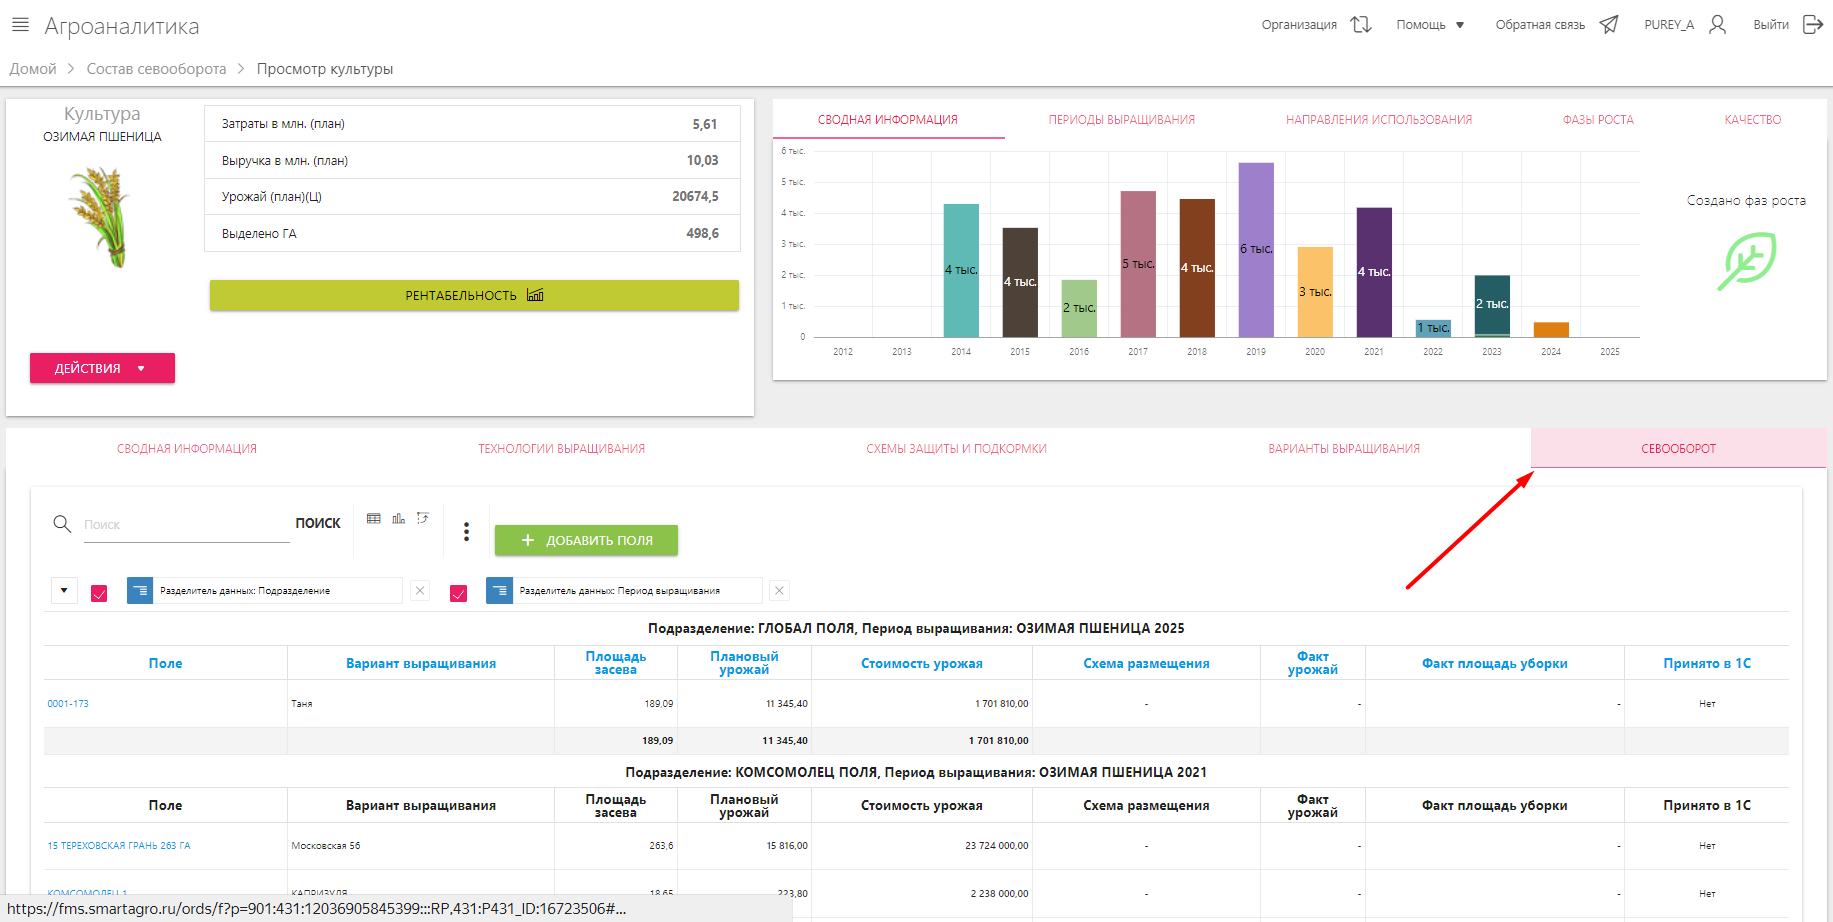Expand the Помощь dropdown menu
Image resolution: width=1833 pixels, height=922 pixels.
(x=1430, y=25)
